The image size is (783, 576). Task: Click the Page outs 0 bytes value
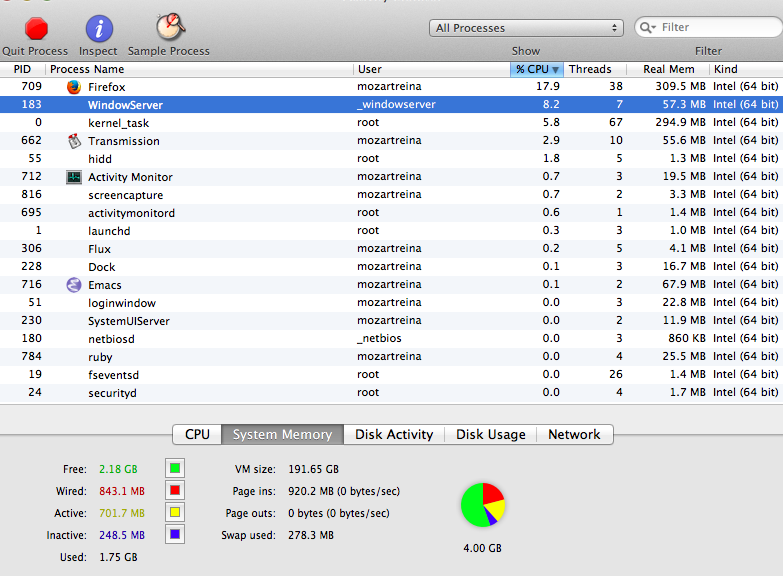coord(339,513)
